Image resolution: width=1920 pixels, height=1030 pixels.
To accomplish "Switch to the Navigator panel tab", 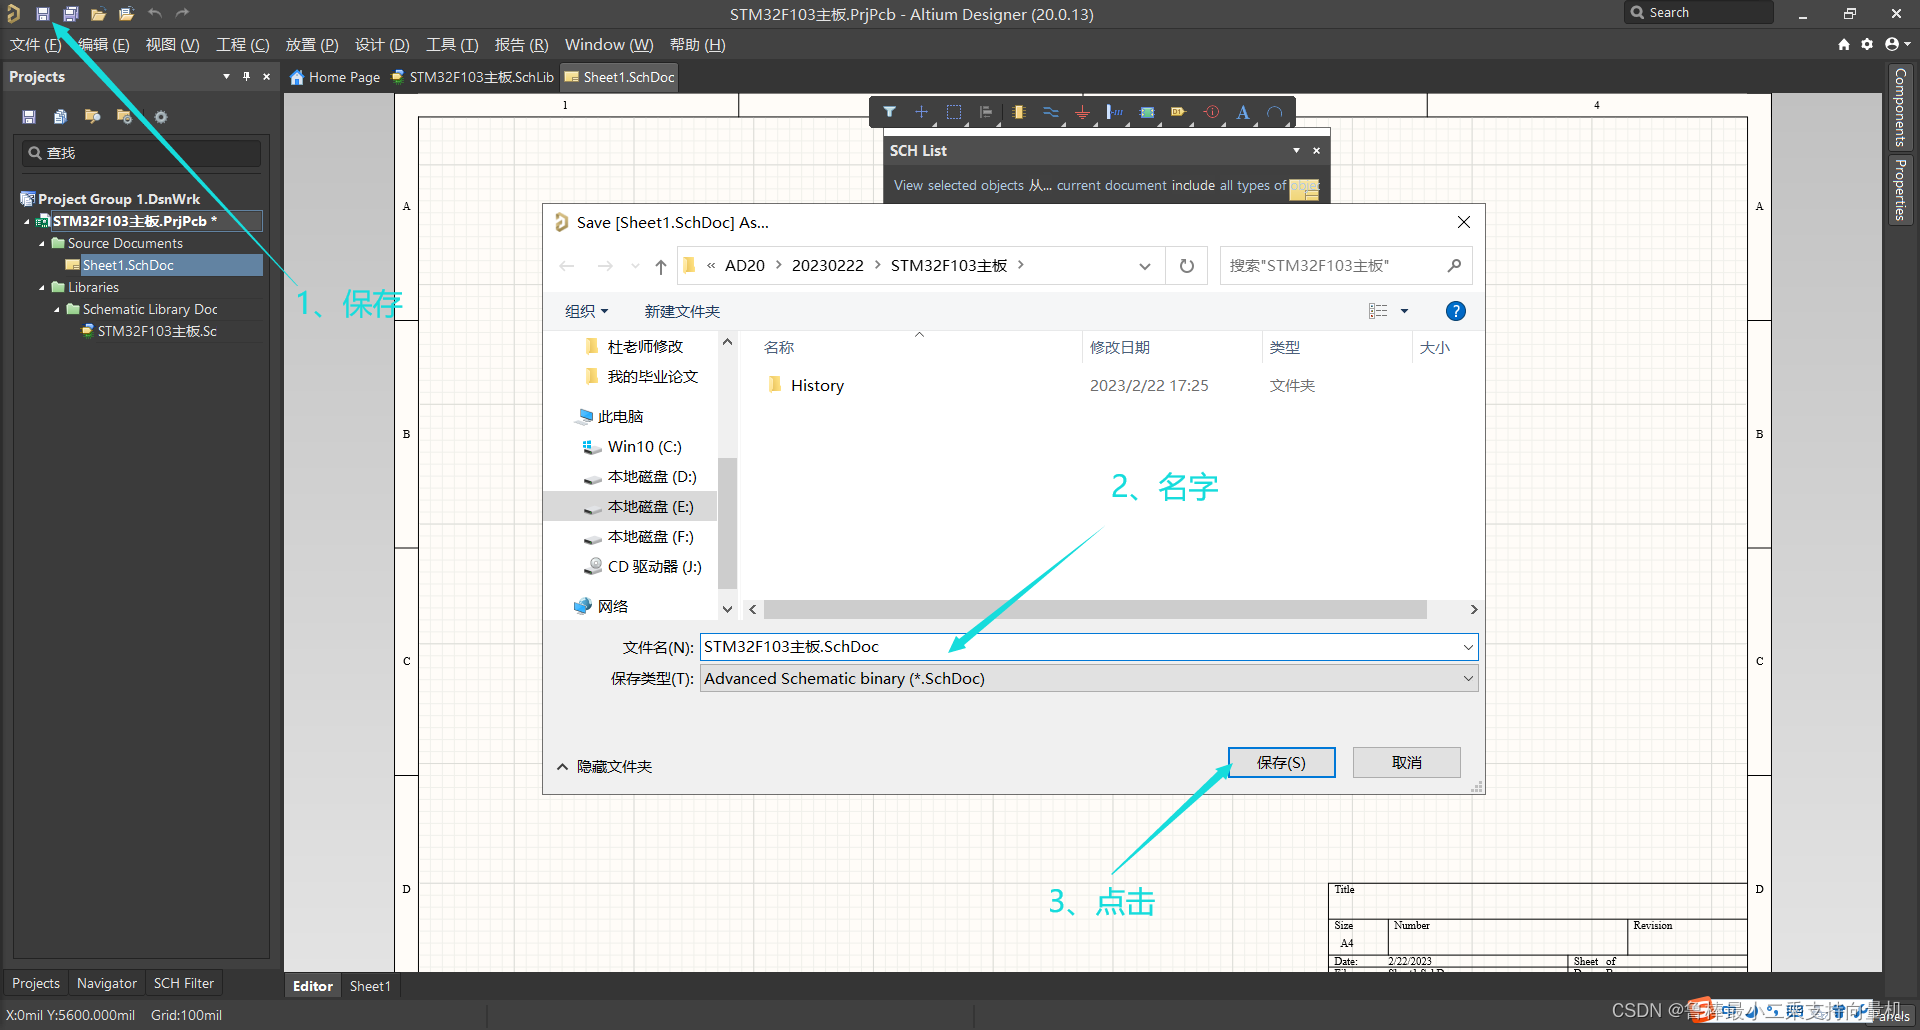I will [x=107, y=983].
